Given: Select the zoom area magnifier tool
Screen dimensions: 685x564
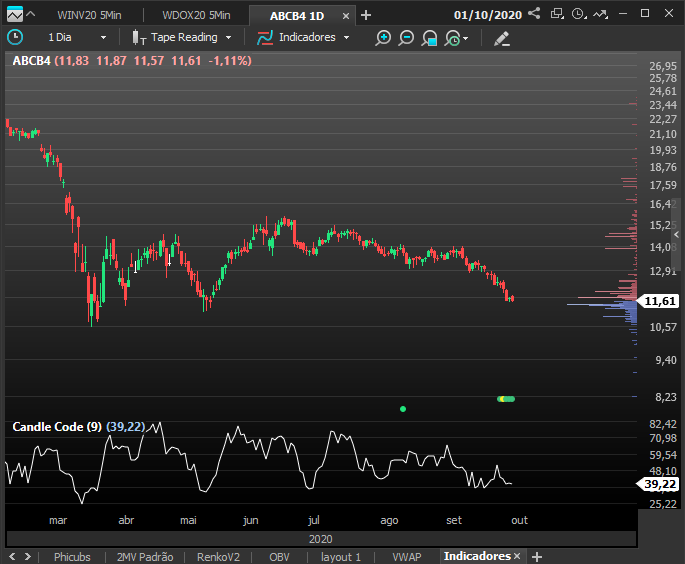Looking at the screenshot, I should pyautogui.click(x=429, y=38).
